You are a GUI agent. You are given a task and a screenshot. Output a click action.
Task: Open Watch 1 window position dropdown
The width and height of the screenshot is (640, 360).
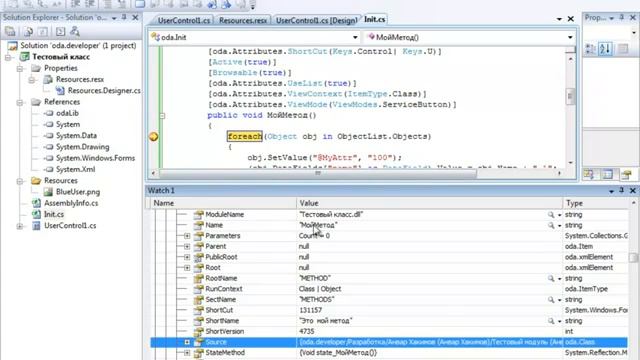pos(611,191)
